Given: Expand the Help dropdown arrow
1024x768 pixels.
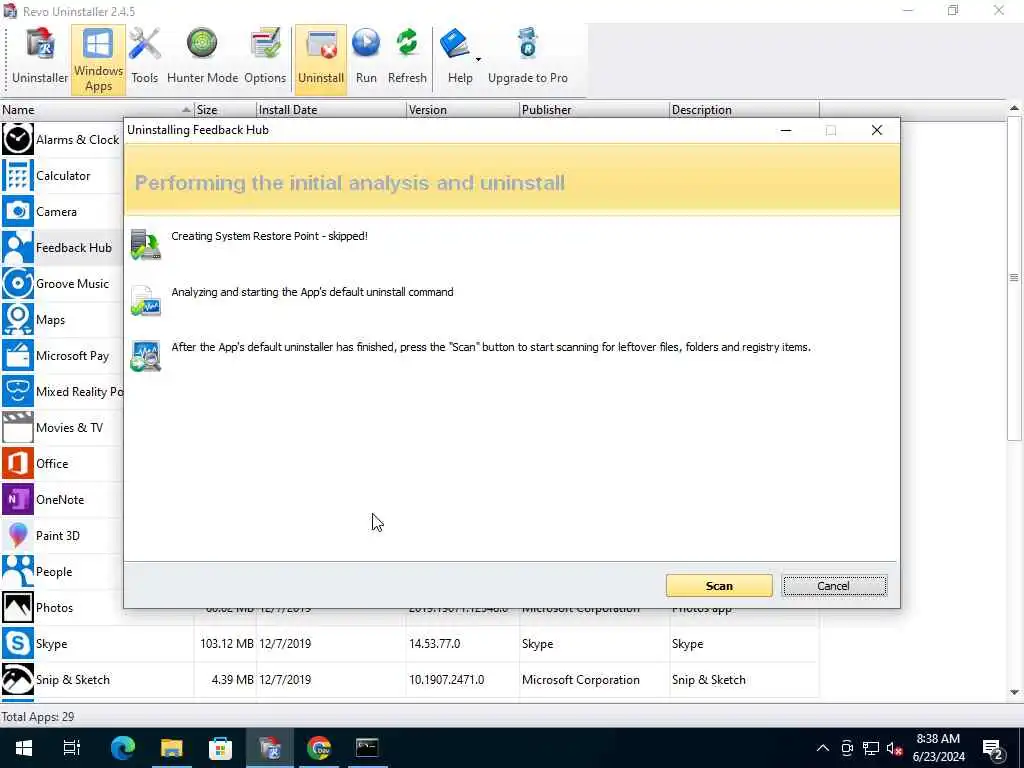Looking at the screenshot, I should [479, 59].
